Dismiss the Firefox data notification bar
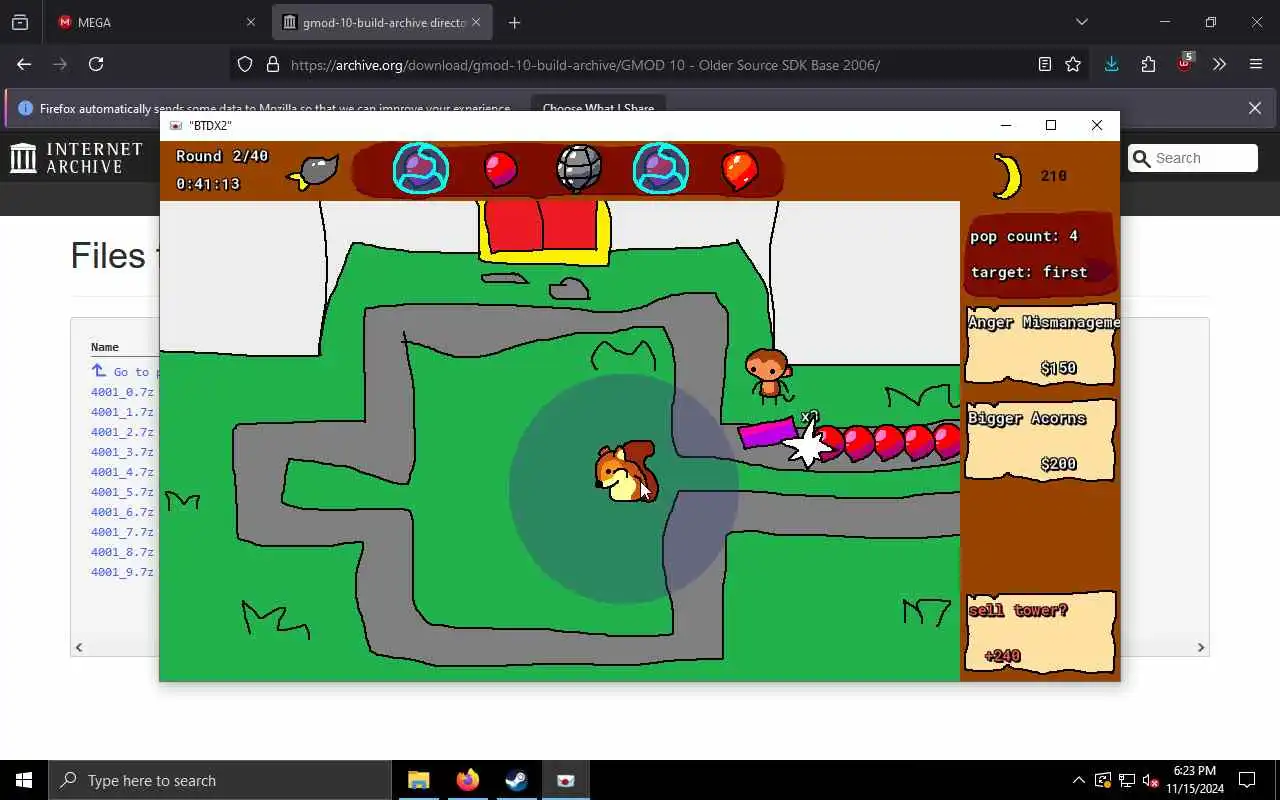The height and width of the screenshot is (800, 1280). (1255, 108)
